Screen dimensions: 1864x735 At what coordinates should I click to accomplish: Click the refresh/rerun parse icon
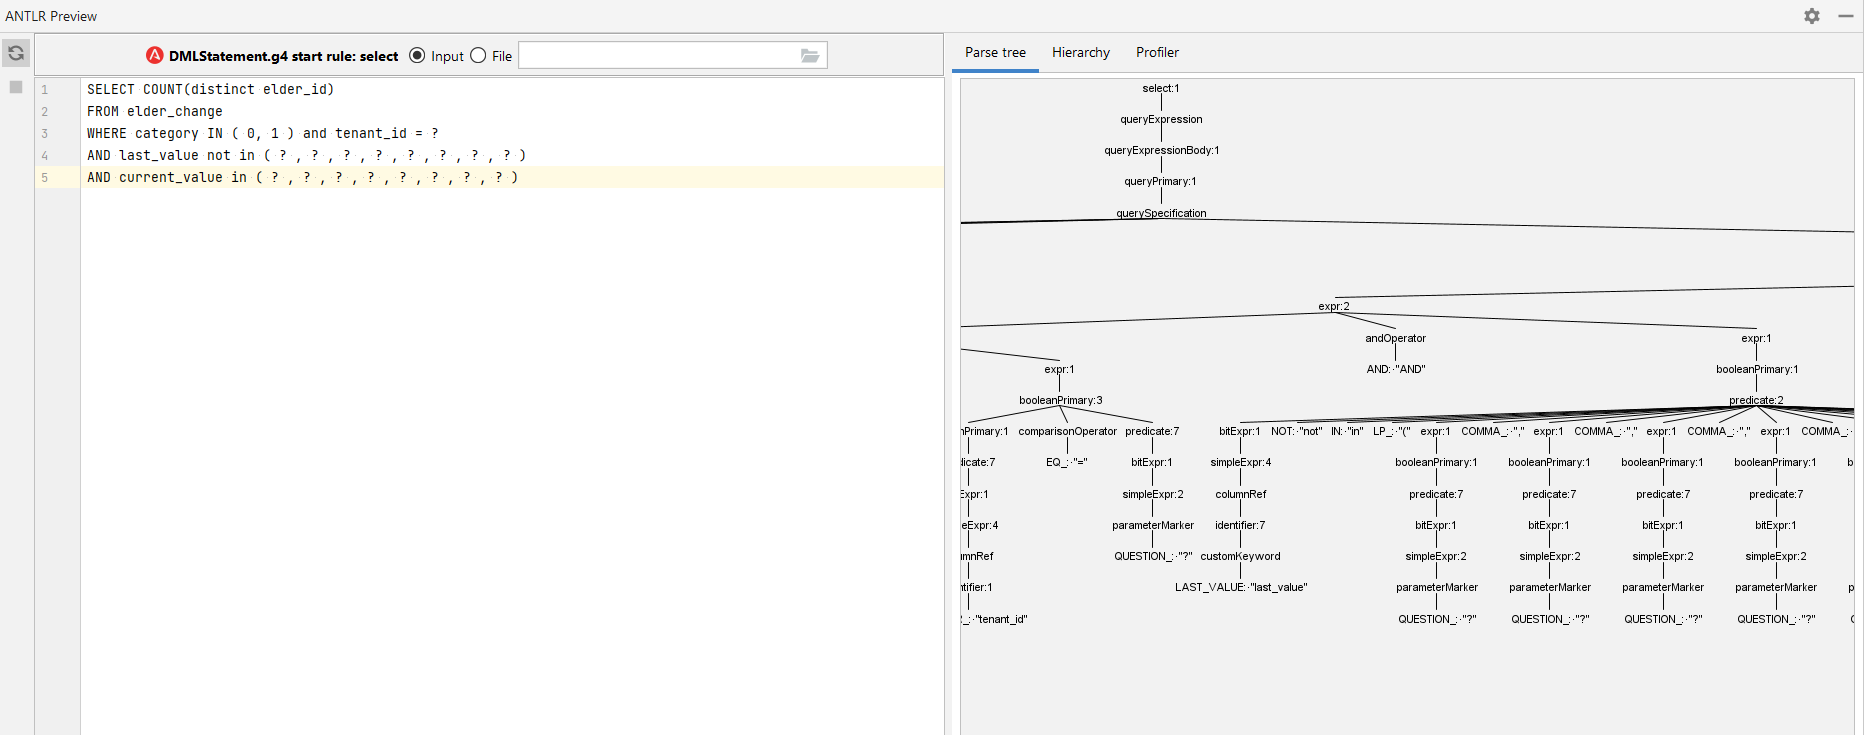pos(16,53)
